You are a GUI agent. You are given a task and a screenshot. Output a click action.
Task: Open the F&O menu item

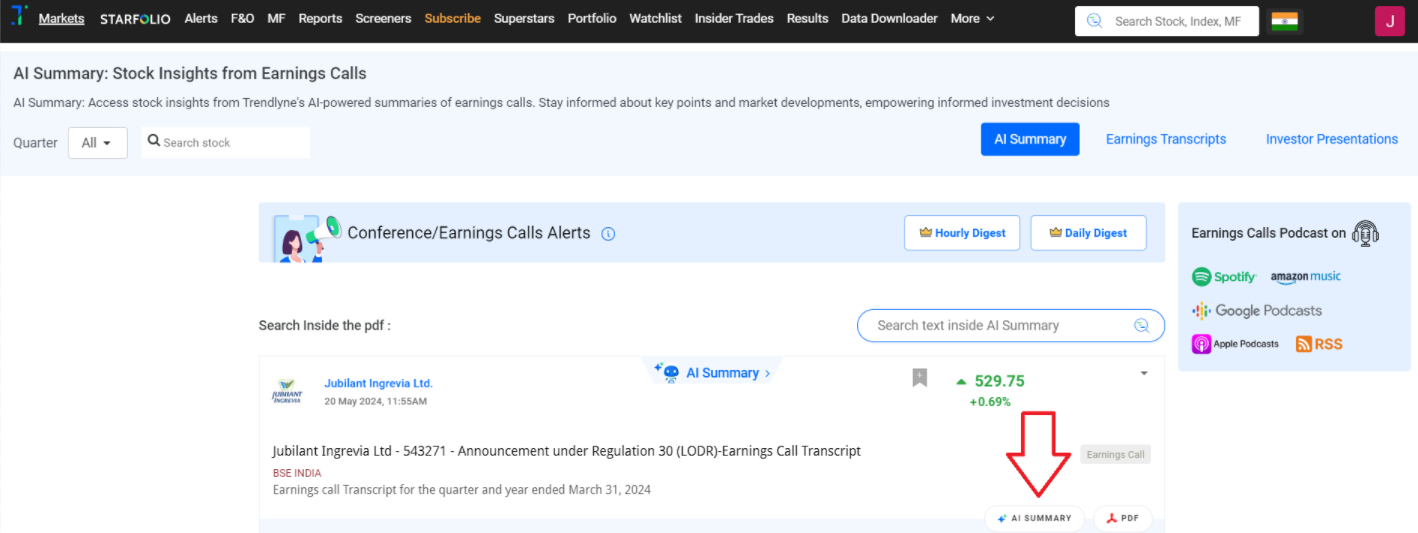(242, 18)
